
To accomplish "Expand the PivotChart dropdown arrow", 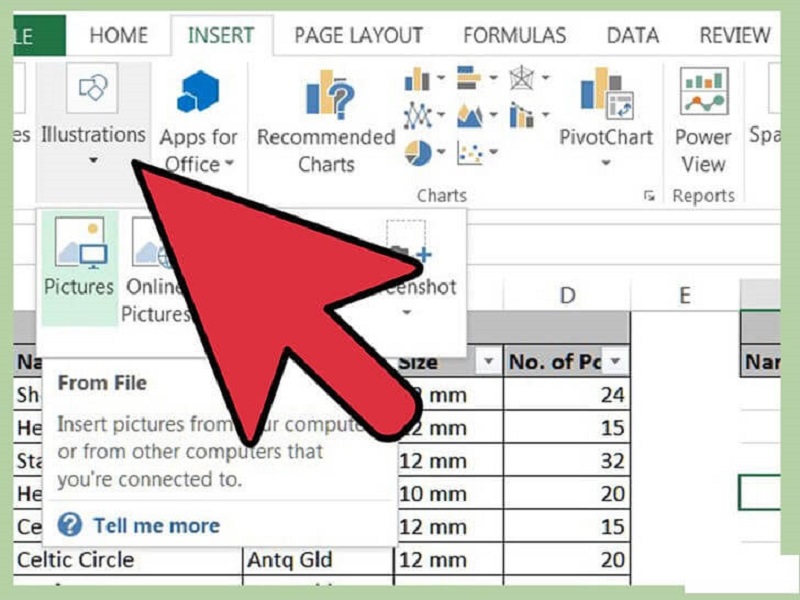I will click(x=606, y=164).
